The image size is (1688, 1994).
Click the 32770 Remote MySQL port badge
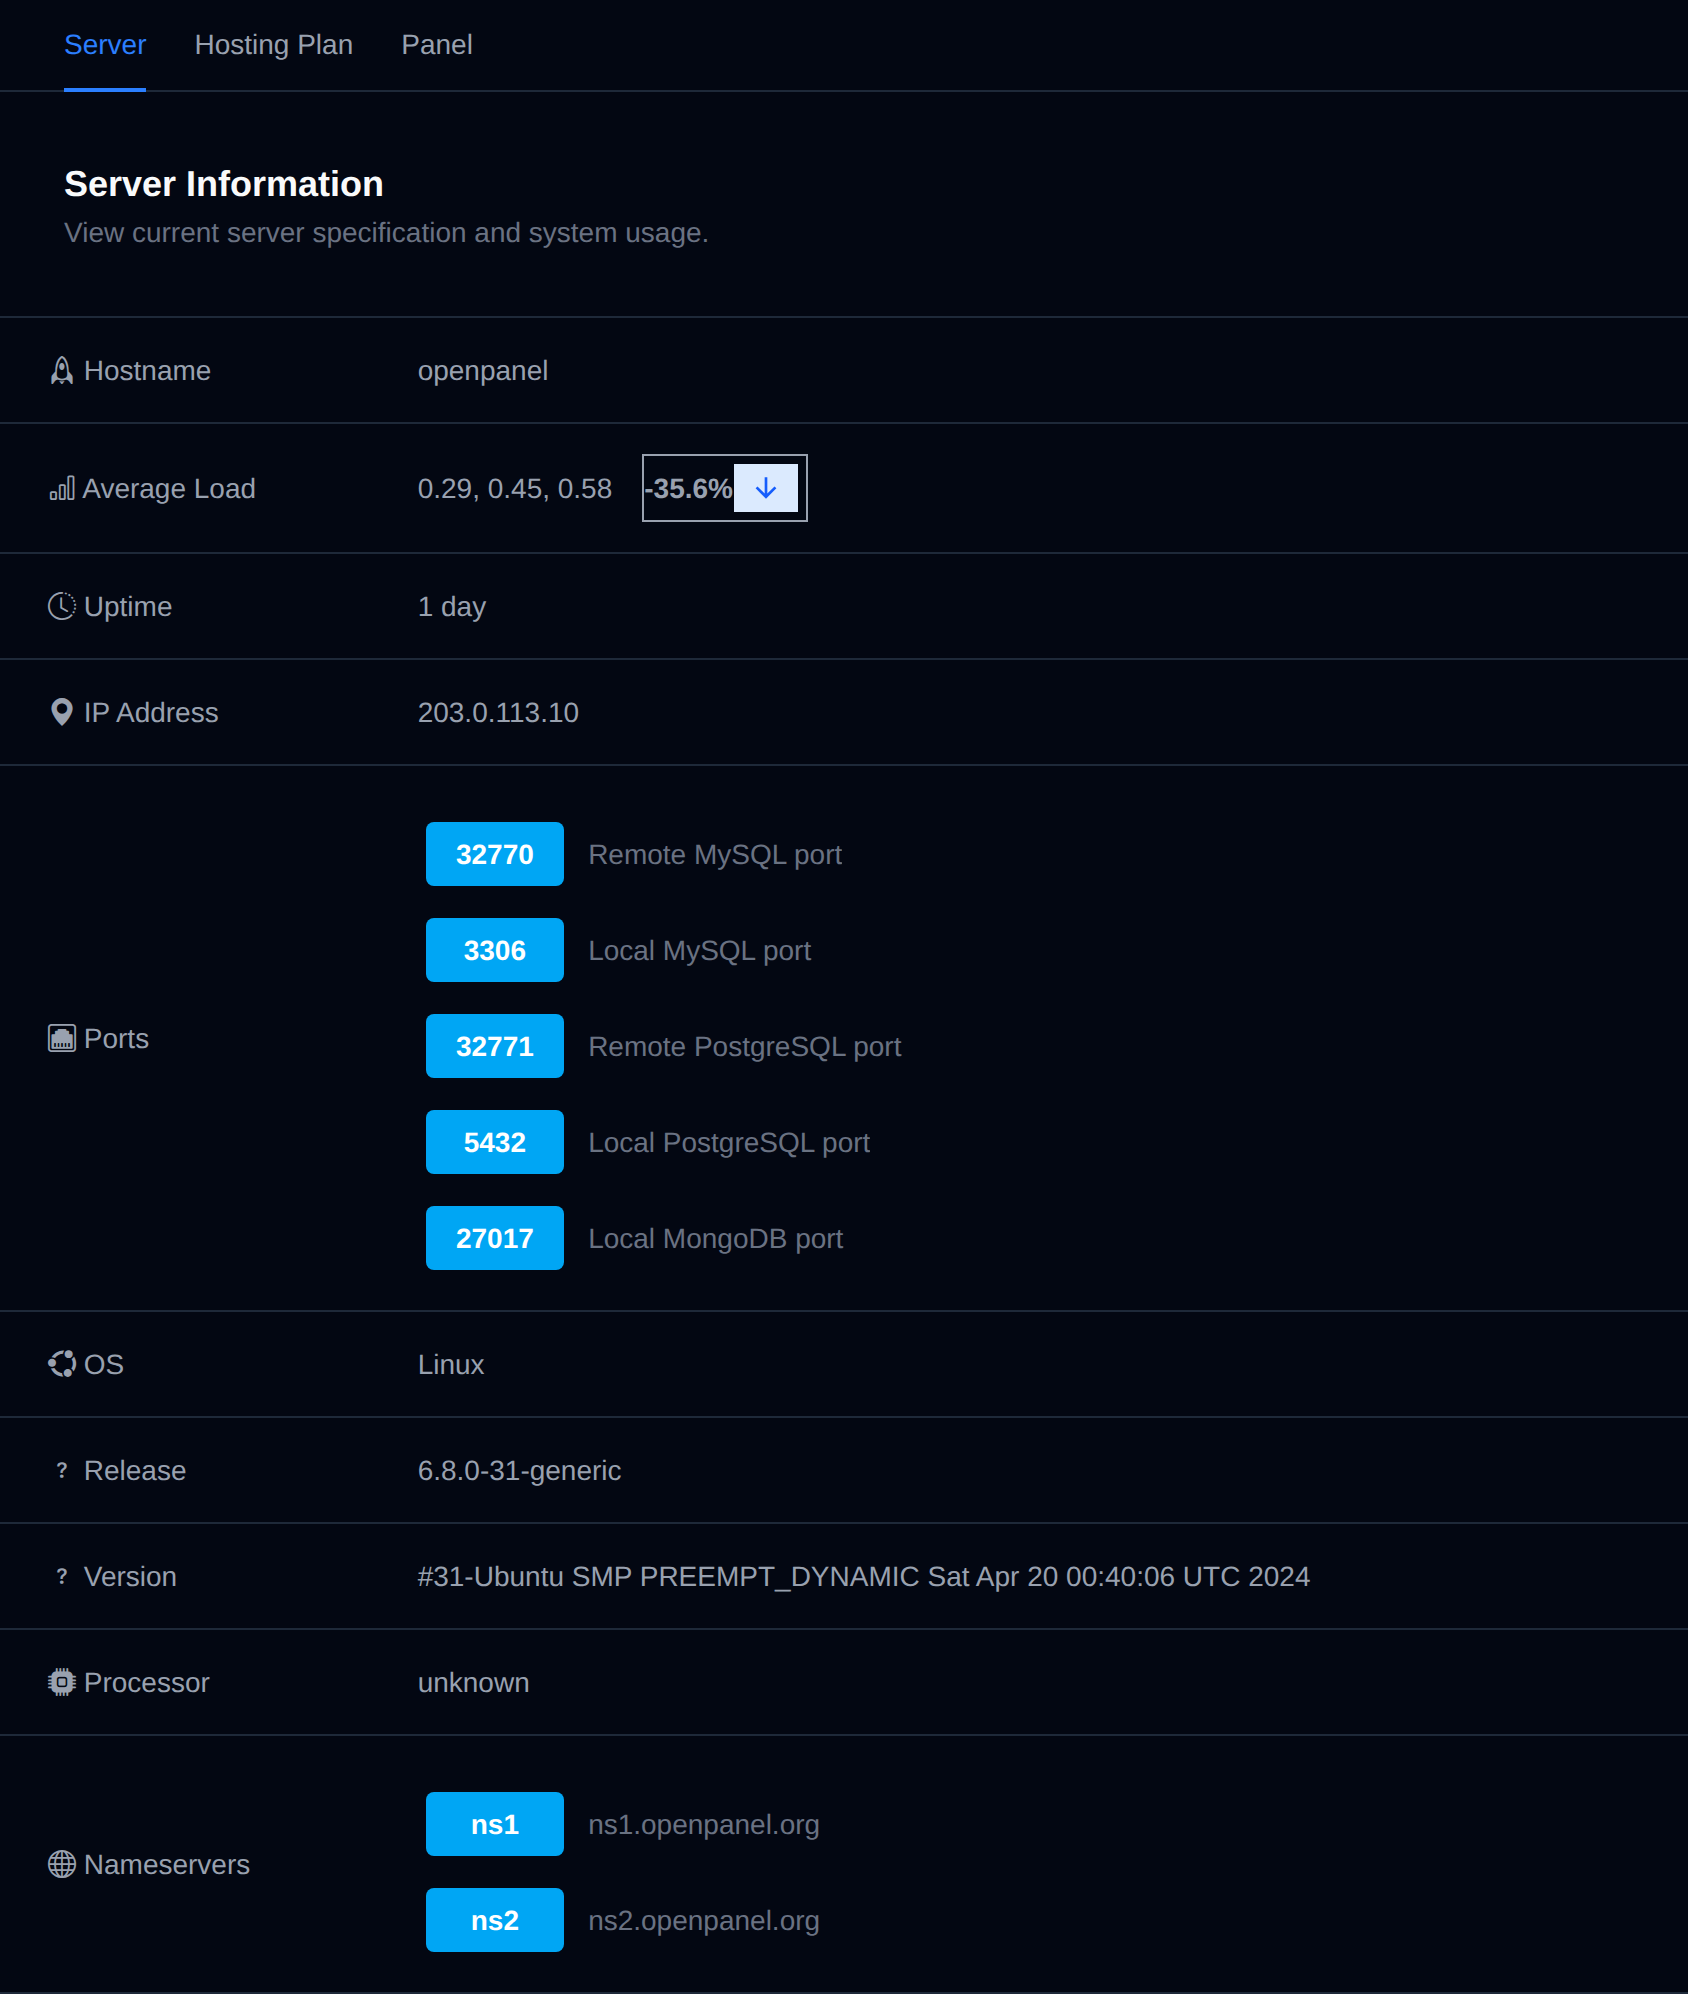(x=495, y=854)
